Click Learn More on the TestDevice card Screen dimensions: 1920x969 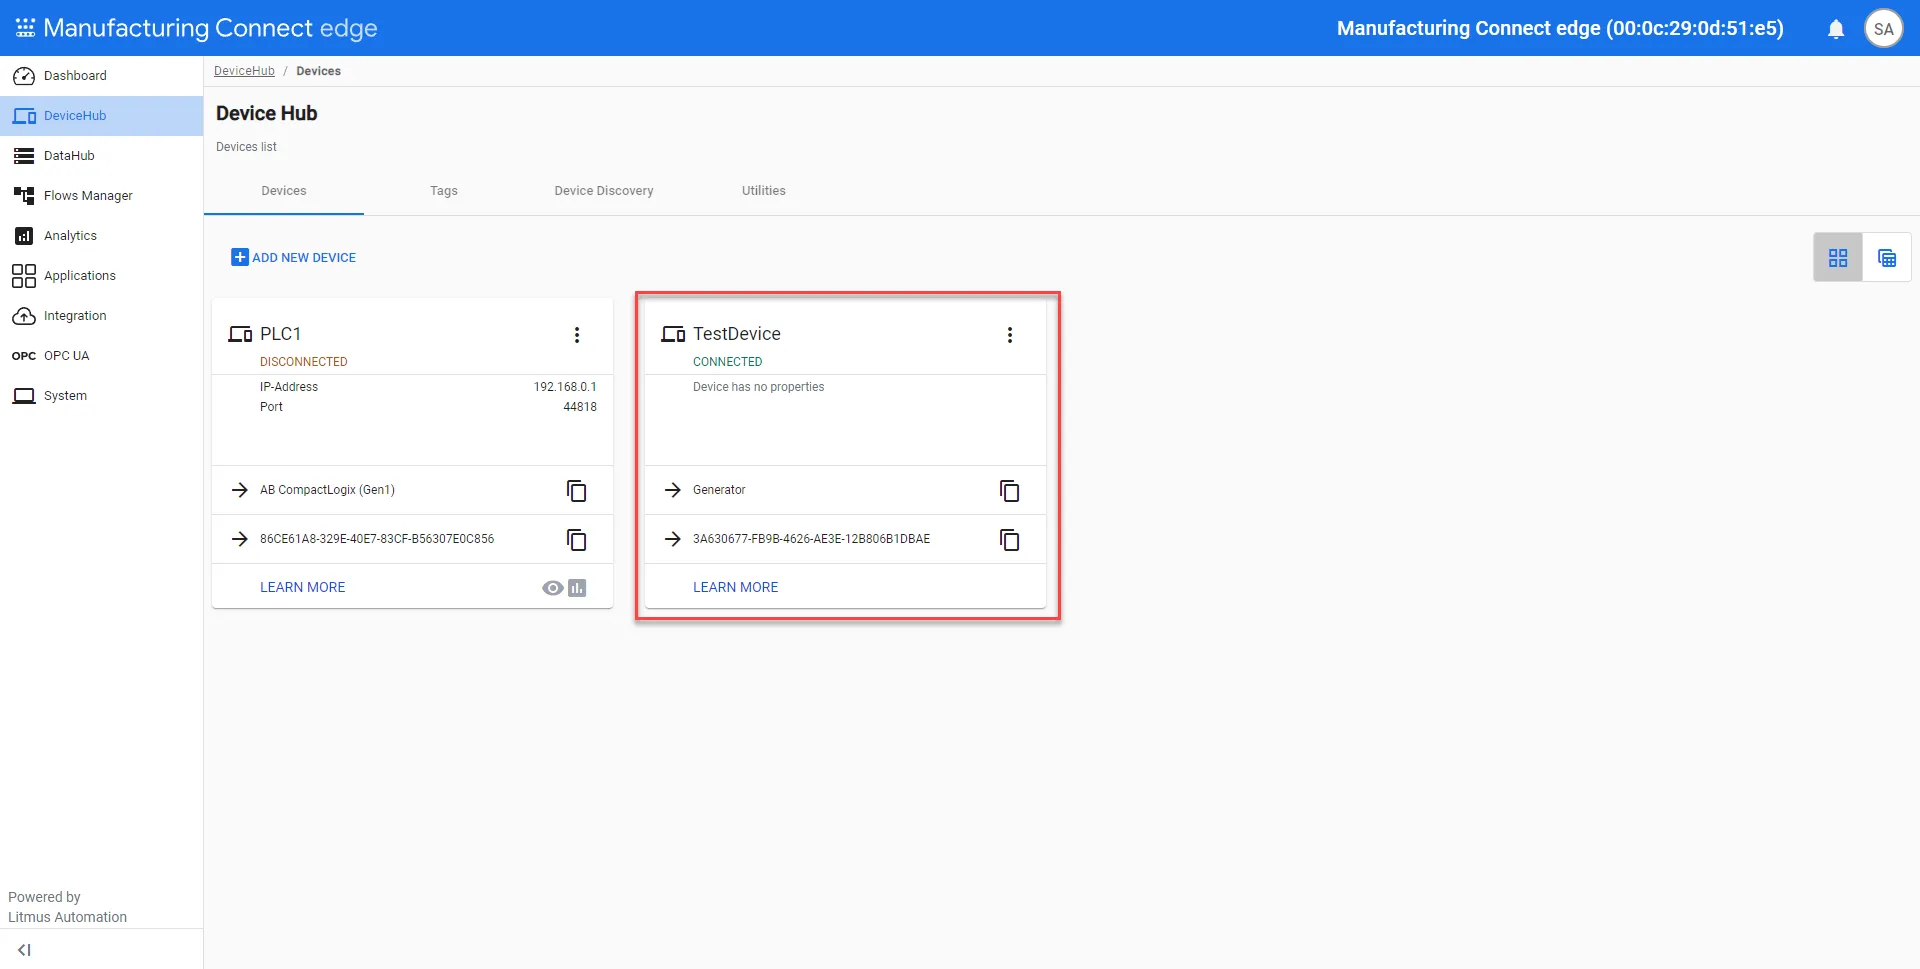(x=736, y=588)
